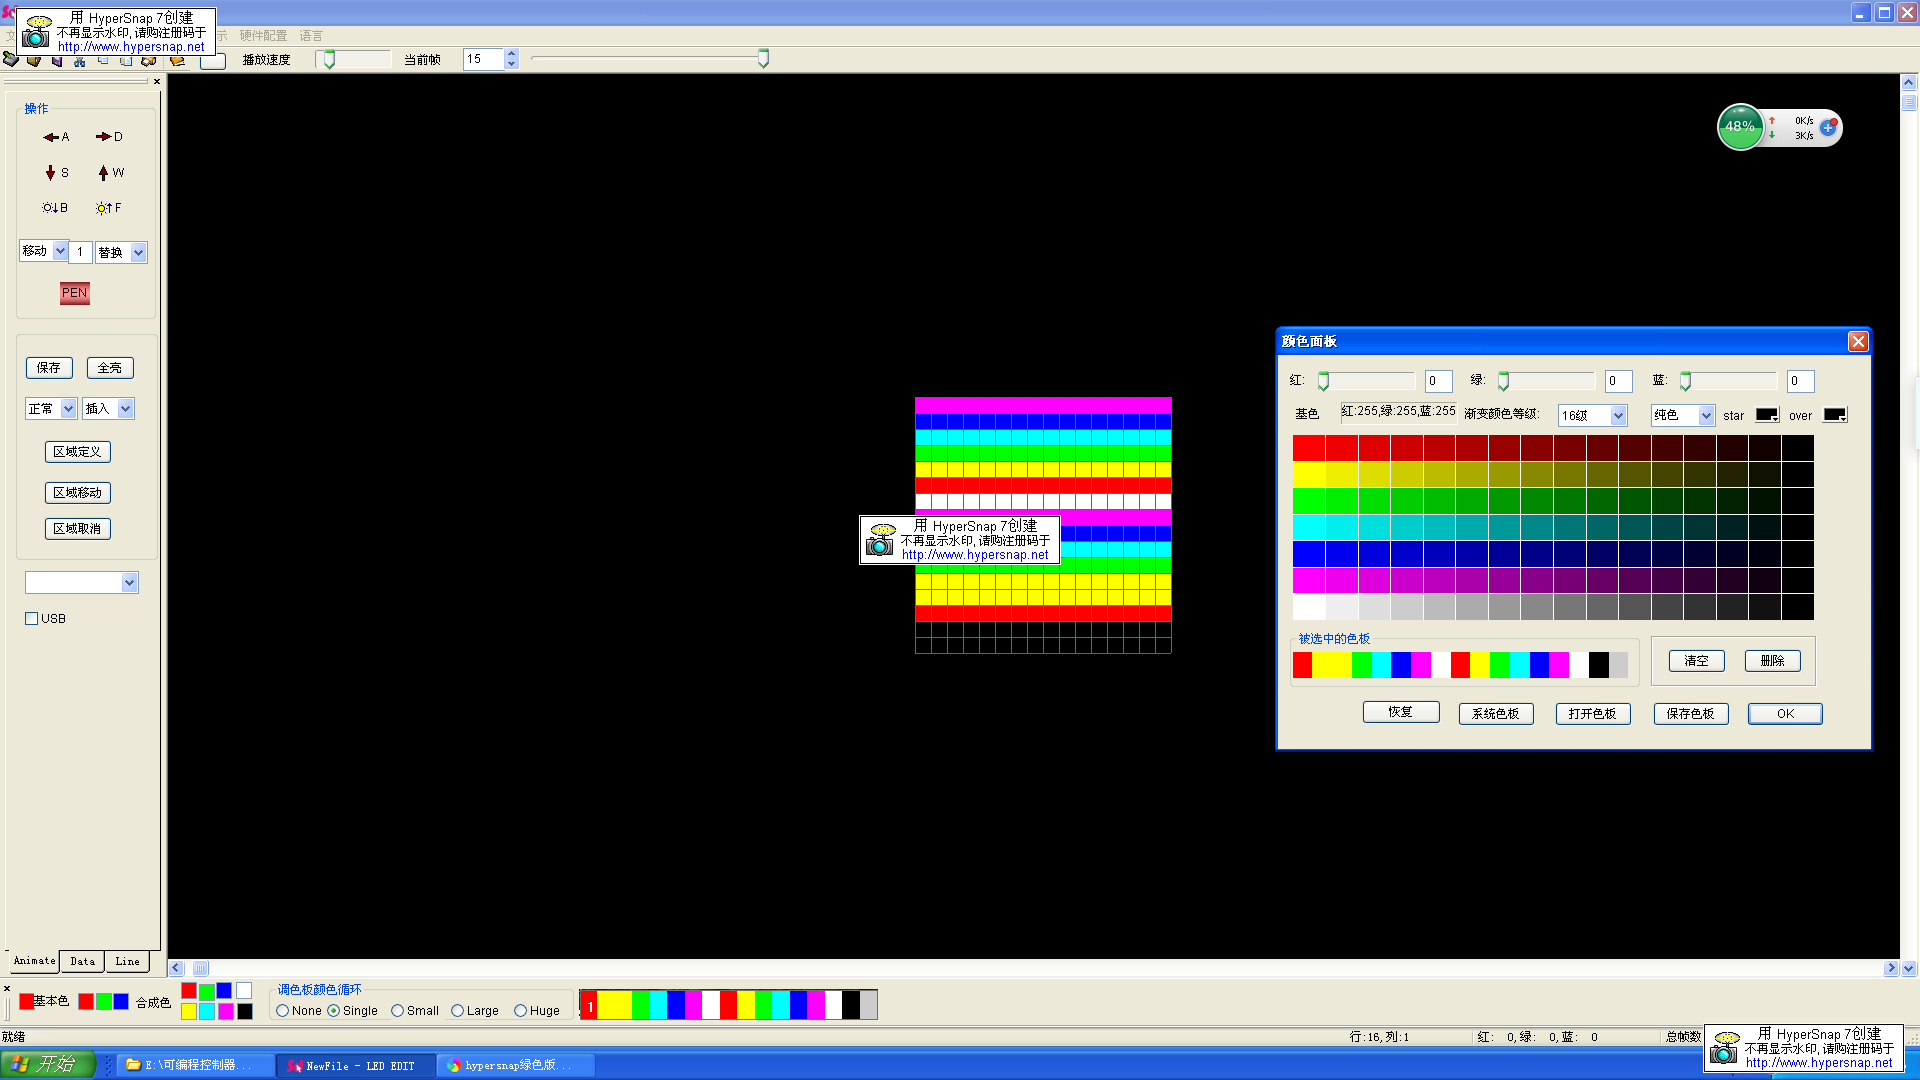The image size is (1920, 1080).
Task: Click the move-right arrow labeled D
Action: click(109, 137)
